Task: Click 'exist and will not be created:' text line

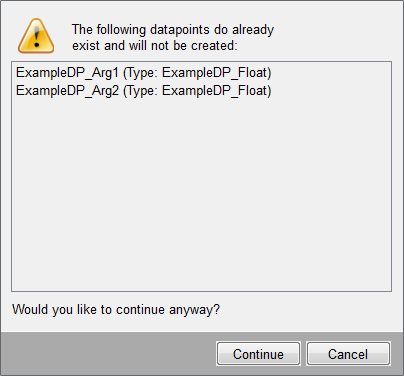Action: click(155, 46)
